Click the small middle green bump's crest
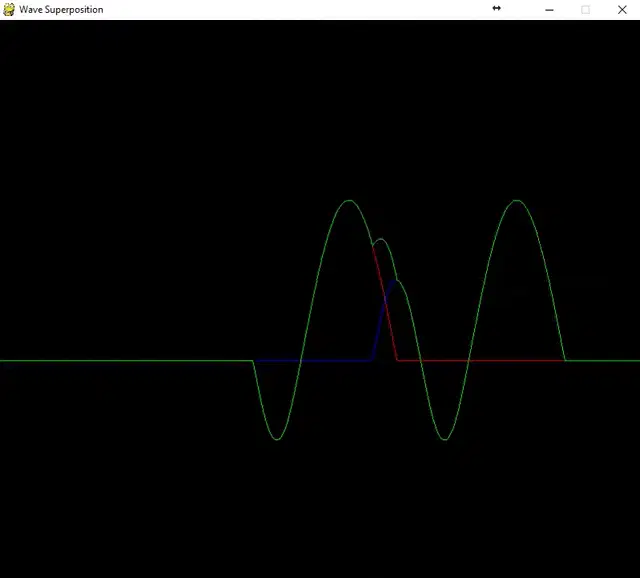Image resolution: width=640 pixels, height=578 pixels. click(x=380, y=239)
